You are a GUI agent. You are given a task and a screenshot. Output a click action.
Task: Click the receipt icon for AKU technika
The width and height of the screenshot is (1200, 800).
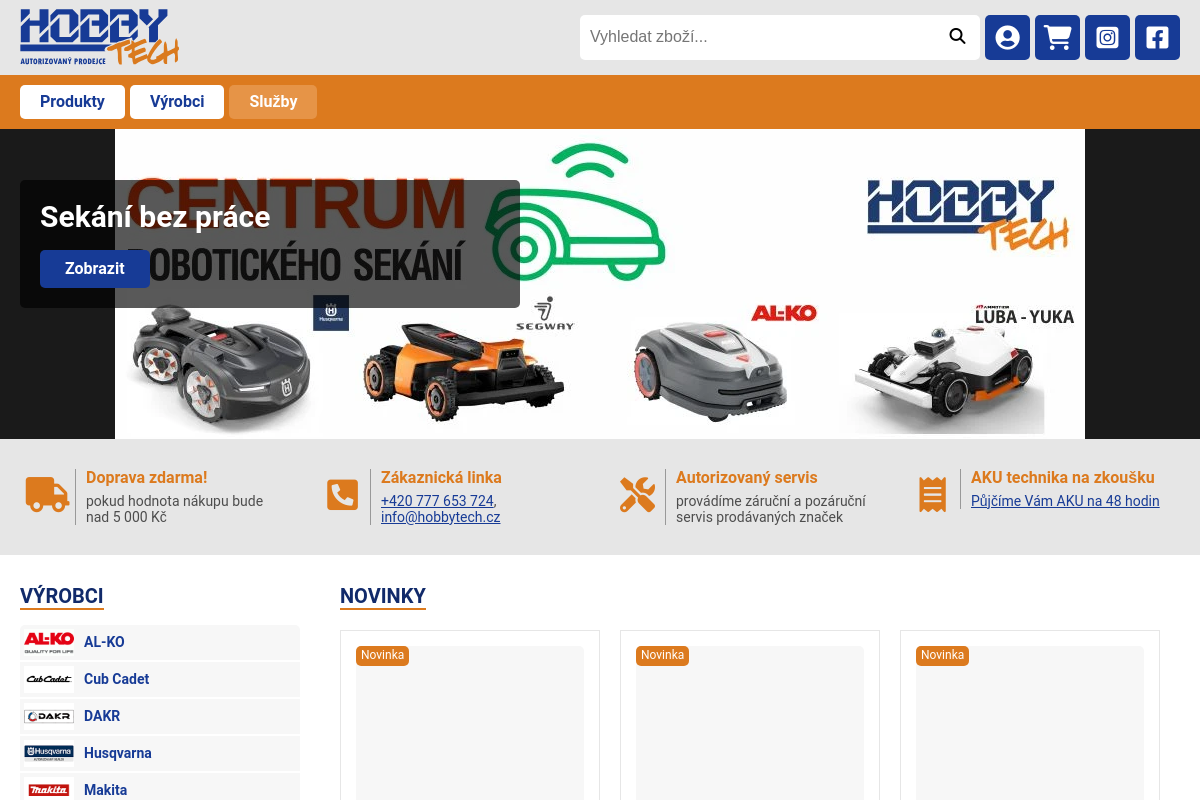932,495
